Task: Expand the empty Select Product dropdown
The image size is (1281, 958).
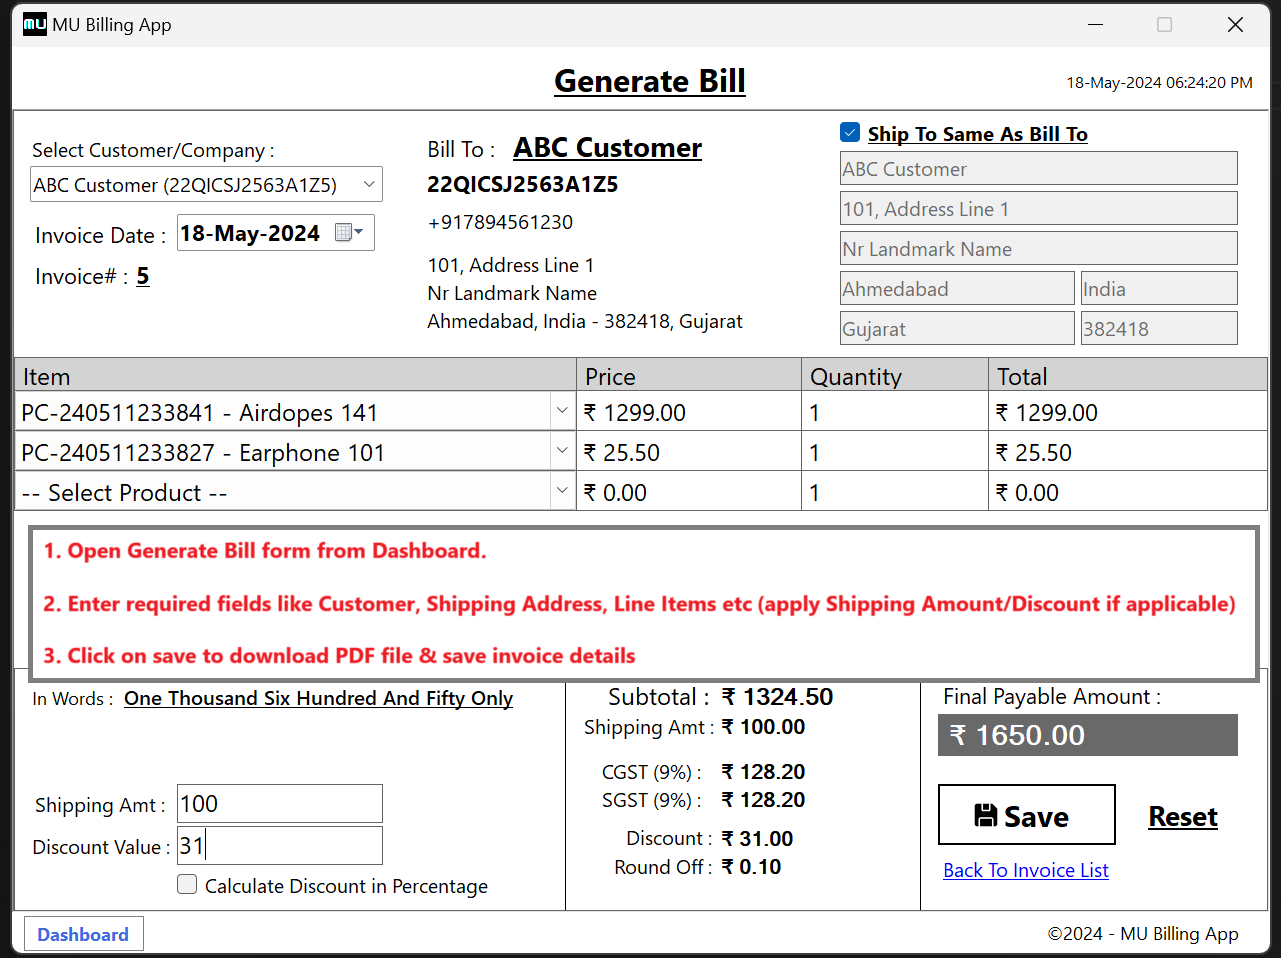Action: 561,491
